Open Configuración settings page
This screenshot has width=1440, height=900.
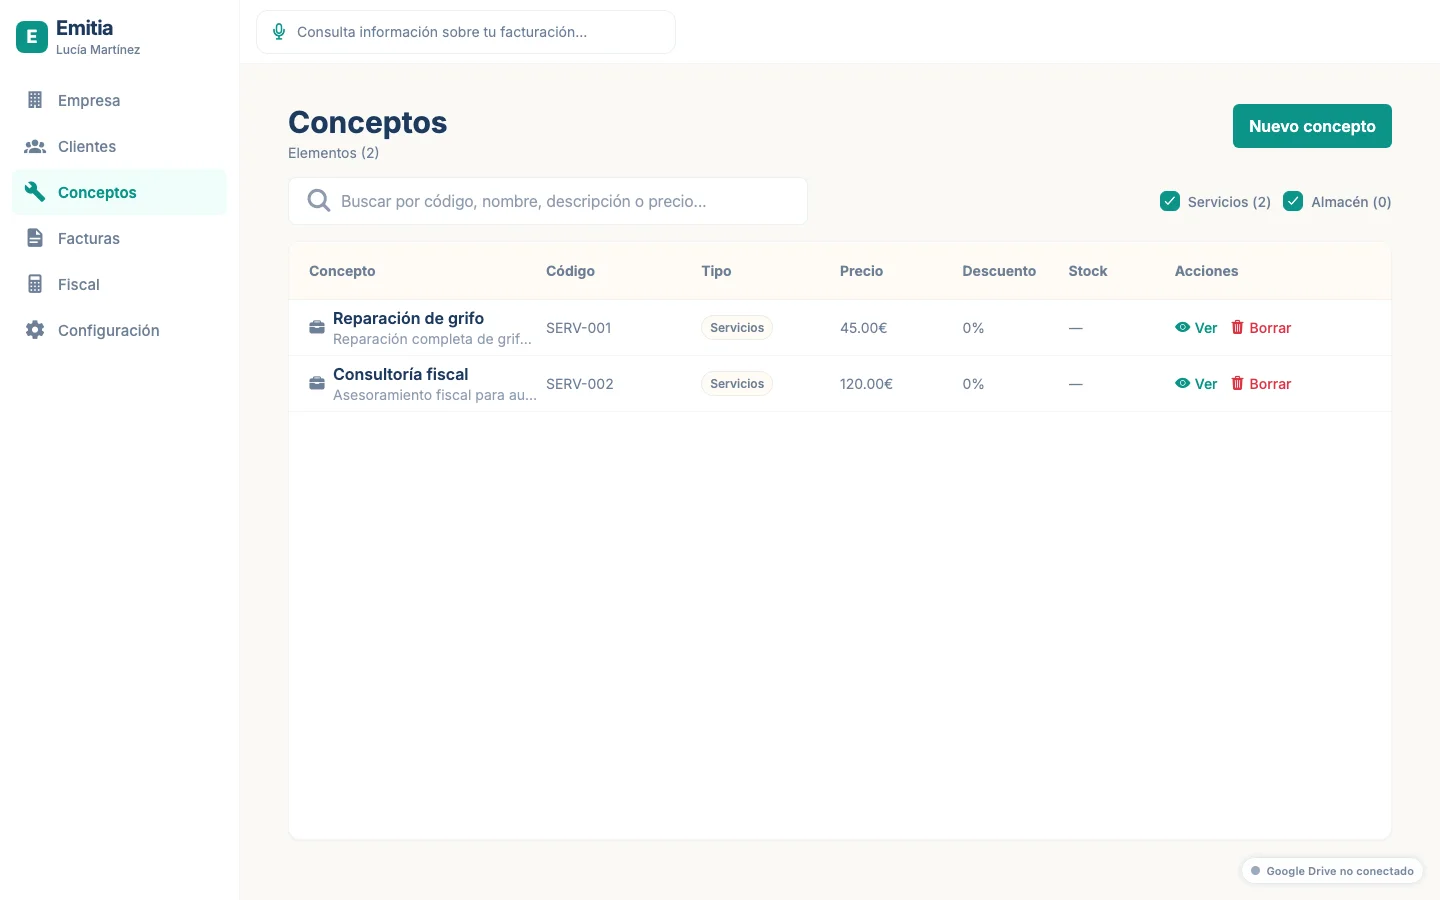coord(120,330)
